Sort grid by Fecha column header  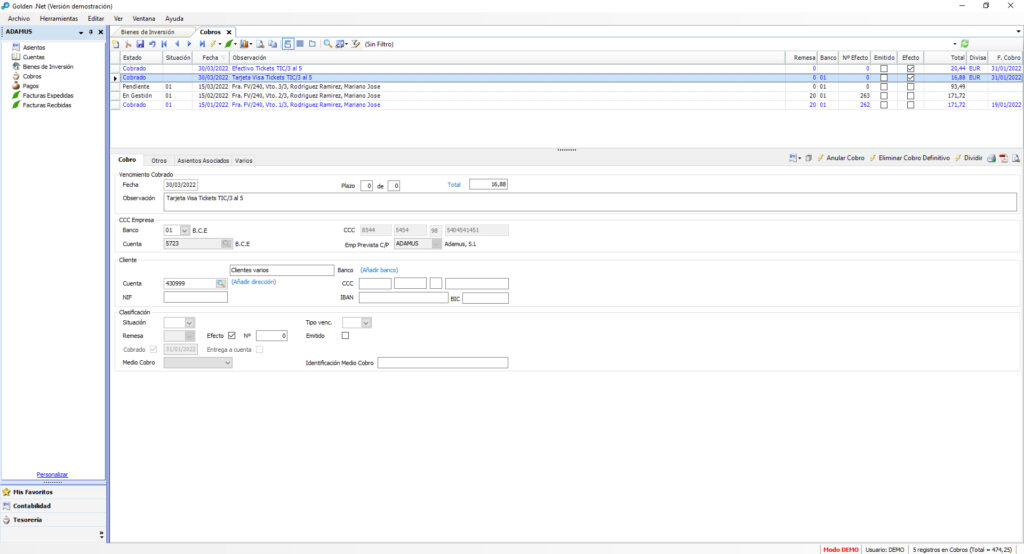[210, 57]
